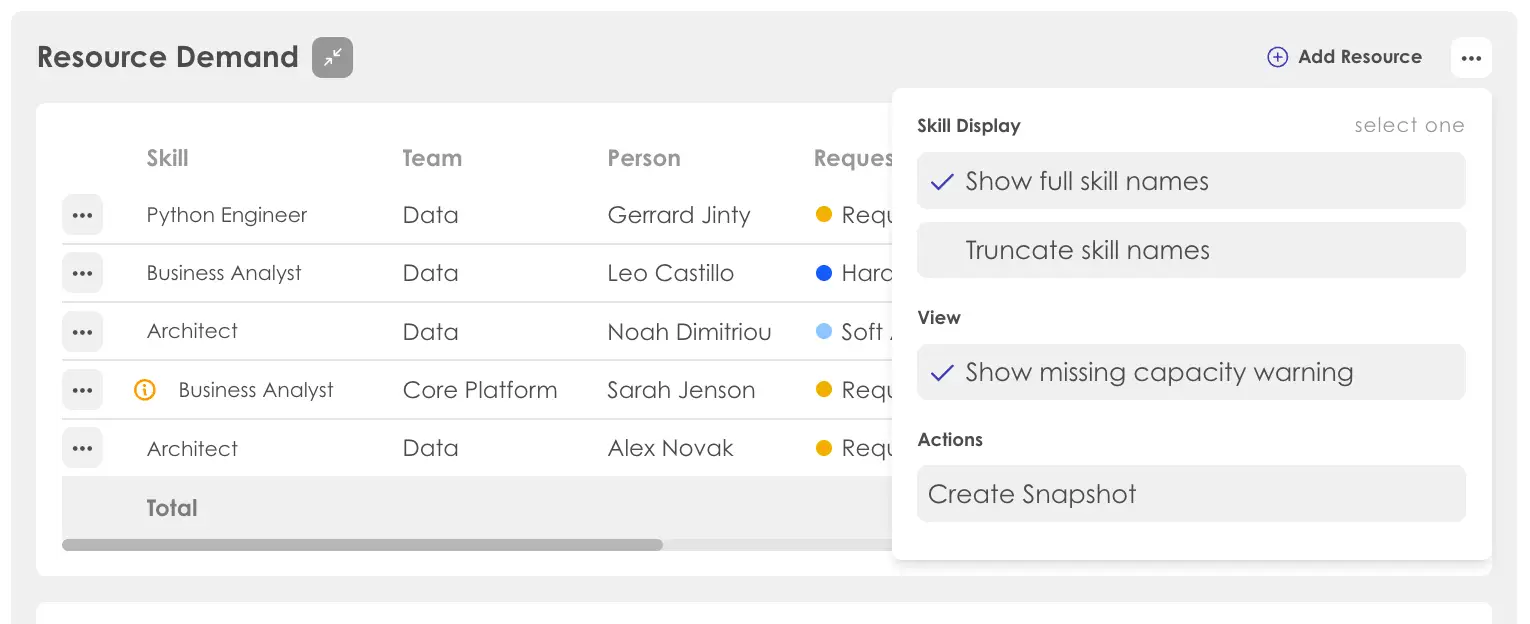Open the panel's three-dot options menu
Screen dimensions: 1530x624
click(1471, 58)
